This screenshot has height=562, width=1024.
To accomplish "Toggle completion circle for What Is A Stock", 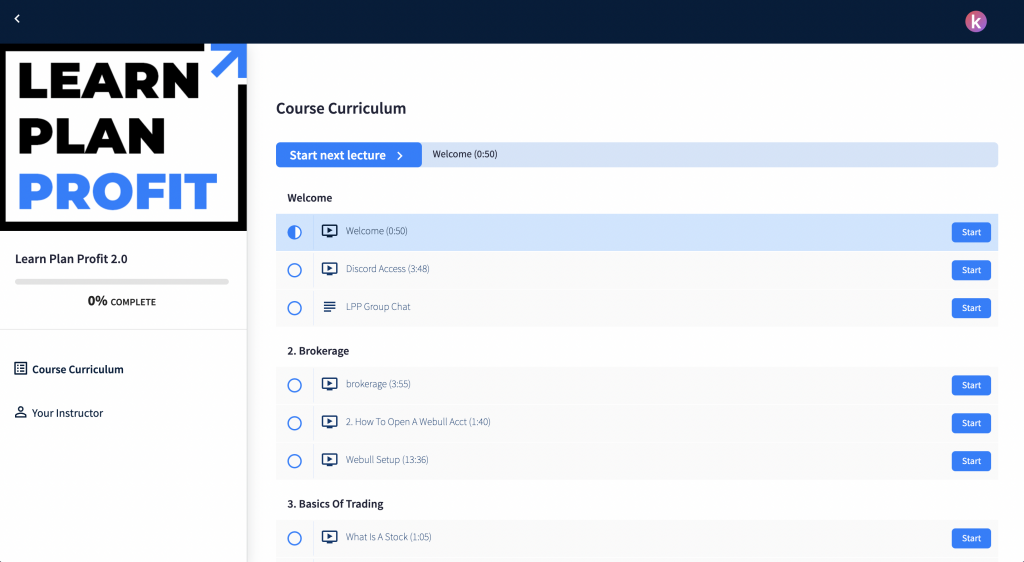I will pyautogui.click(x=295, y=538).
